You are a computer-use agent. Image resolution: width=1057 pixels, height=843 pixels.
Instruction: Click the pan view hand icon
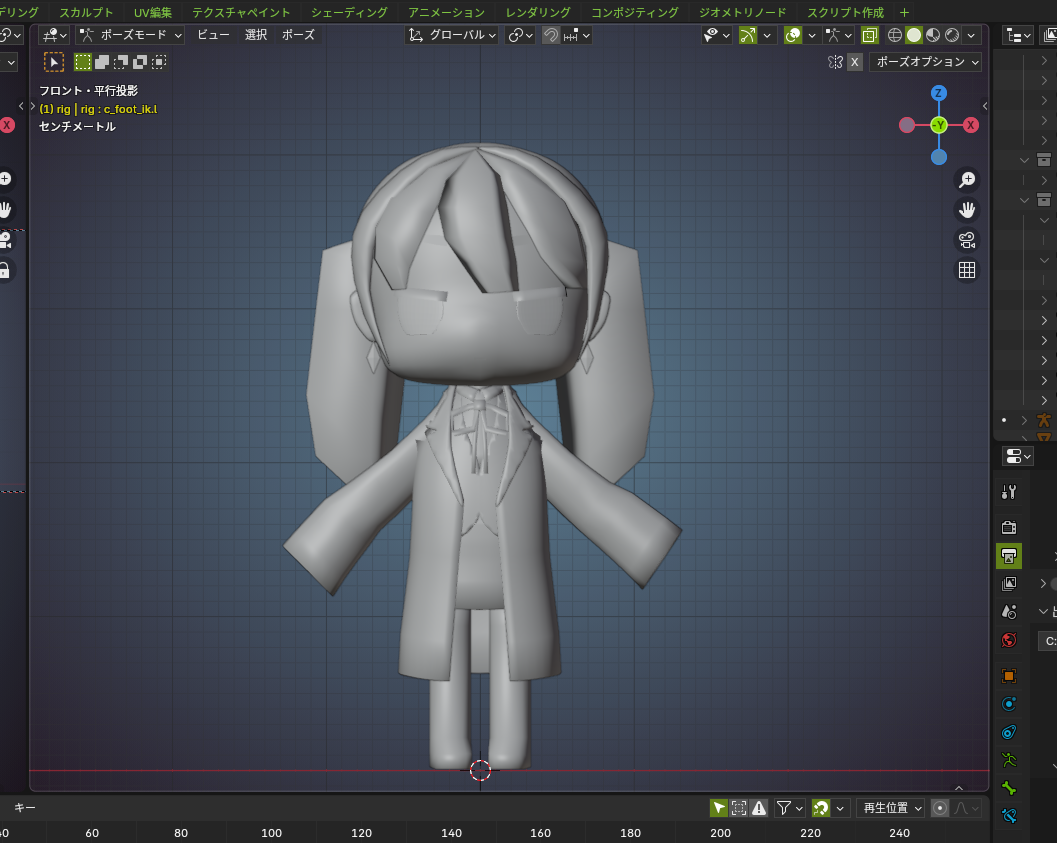point(967,210)
